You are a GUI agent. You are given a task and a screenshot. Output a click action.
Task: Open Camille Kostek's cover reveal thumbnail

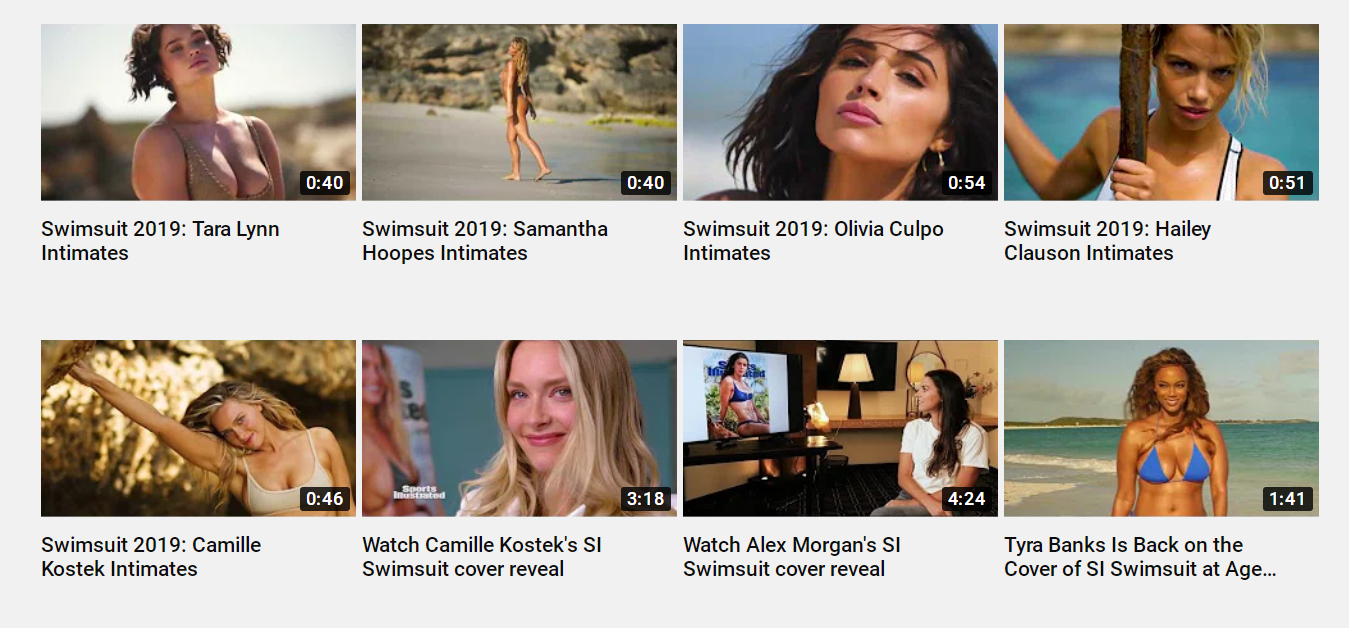[x=519, y=428]
